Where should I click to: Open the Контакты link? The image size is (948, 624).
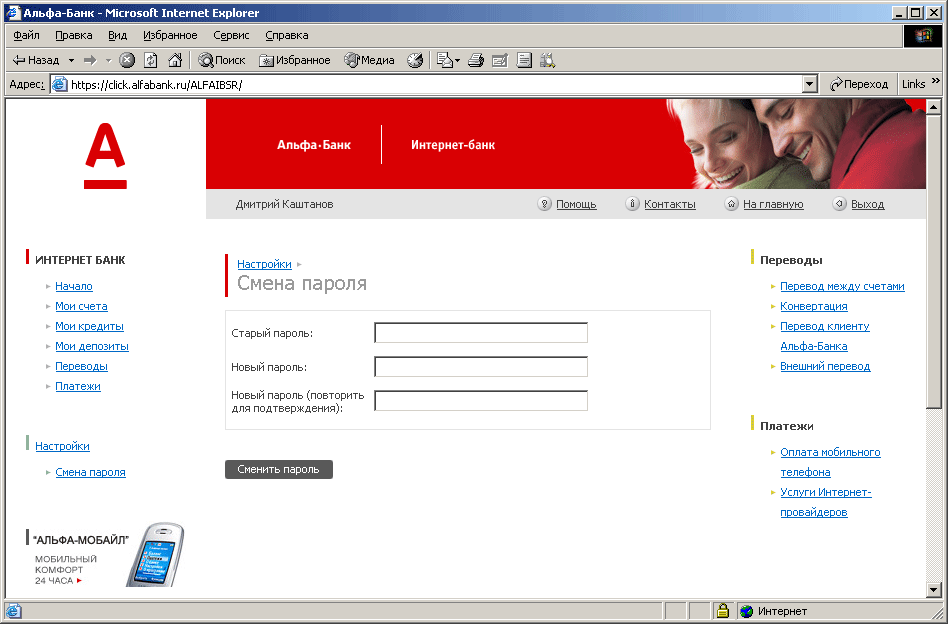point(670,204)
